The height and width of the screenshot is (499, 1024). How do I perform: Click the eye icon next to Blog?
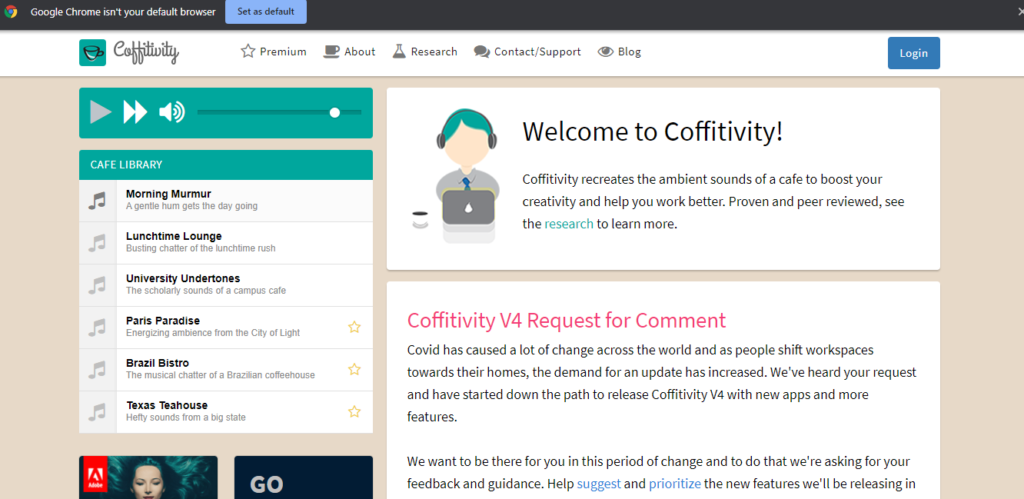(x=605, y=52)
